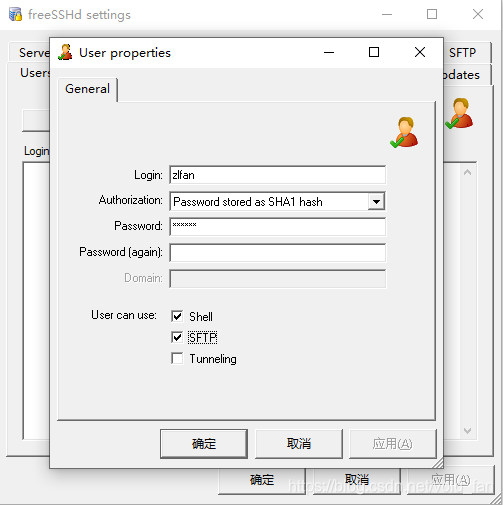The image size is (503, 505).
Task: Close the freeSSHd settings window
Action: point(478,14)
